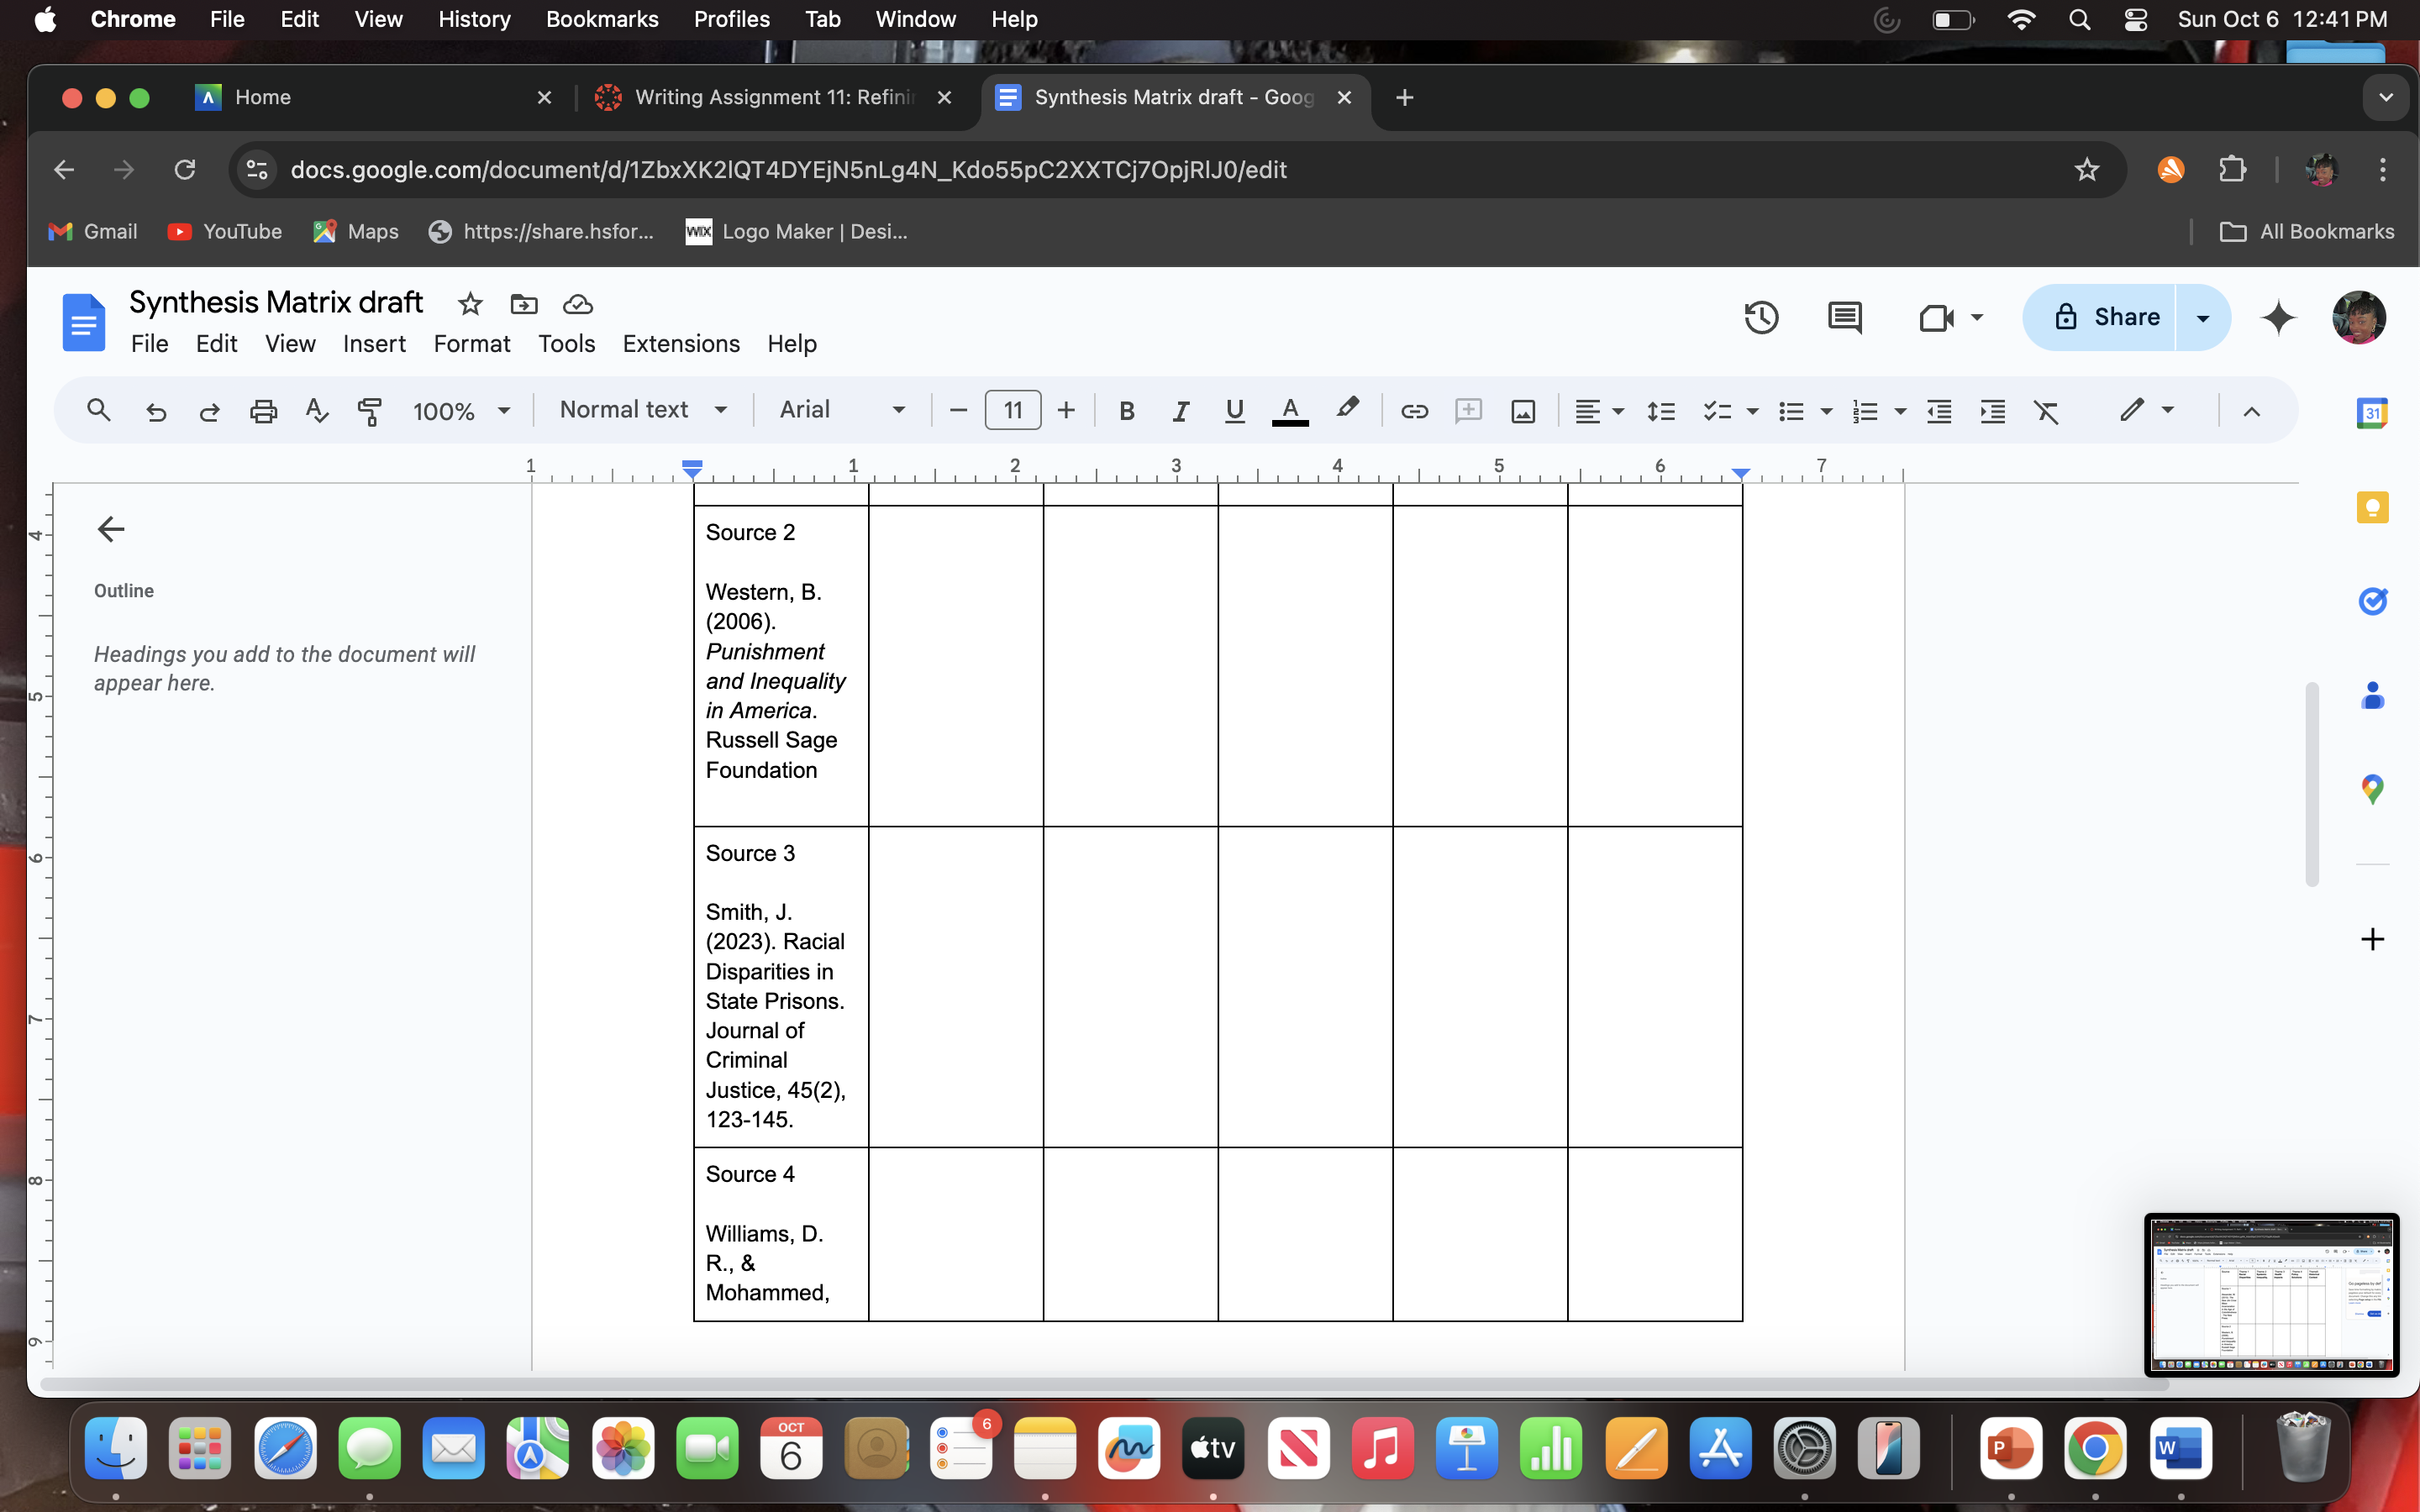Insert a link
Image resolution: width=2420 pixels, height=1512 pixels.
[1413, 410]
